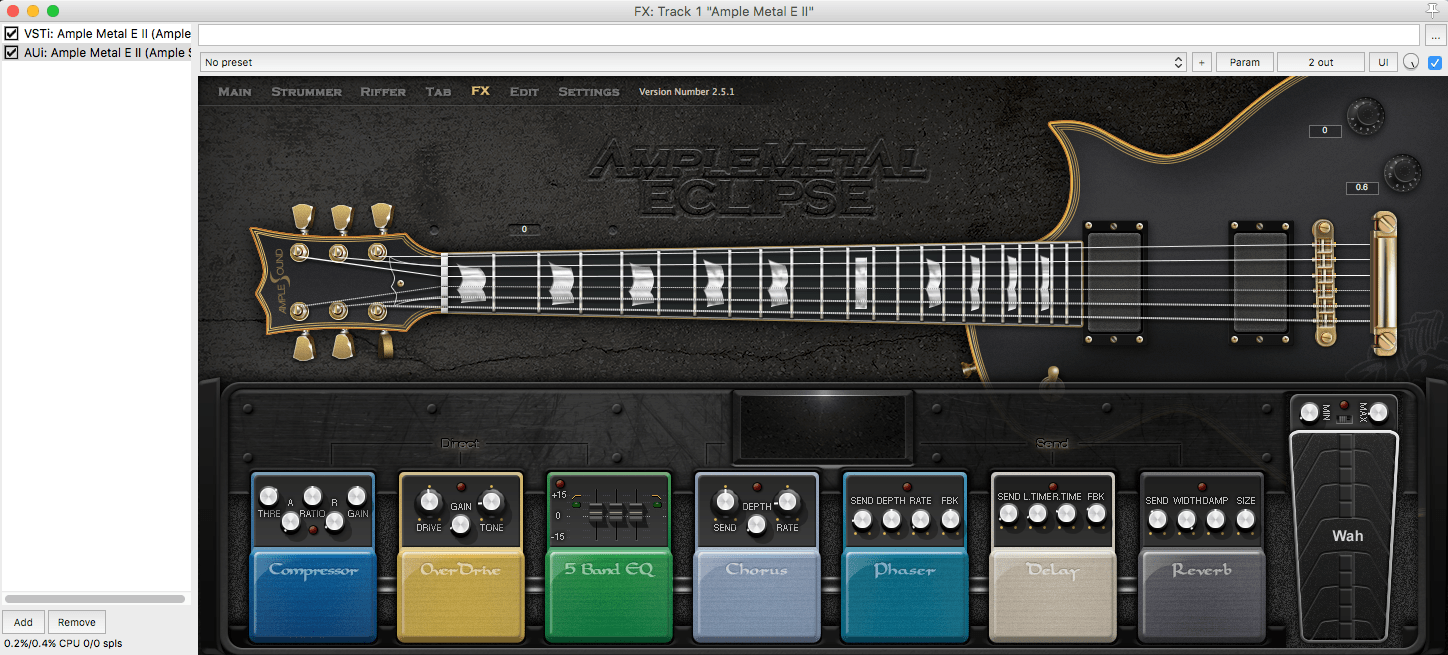The image size is (1448, 655).
Task: Click the Compressor GAIN knob
Action: (x=357, y=496)
